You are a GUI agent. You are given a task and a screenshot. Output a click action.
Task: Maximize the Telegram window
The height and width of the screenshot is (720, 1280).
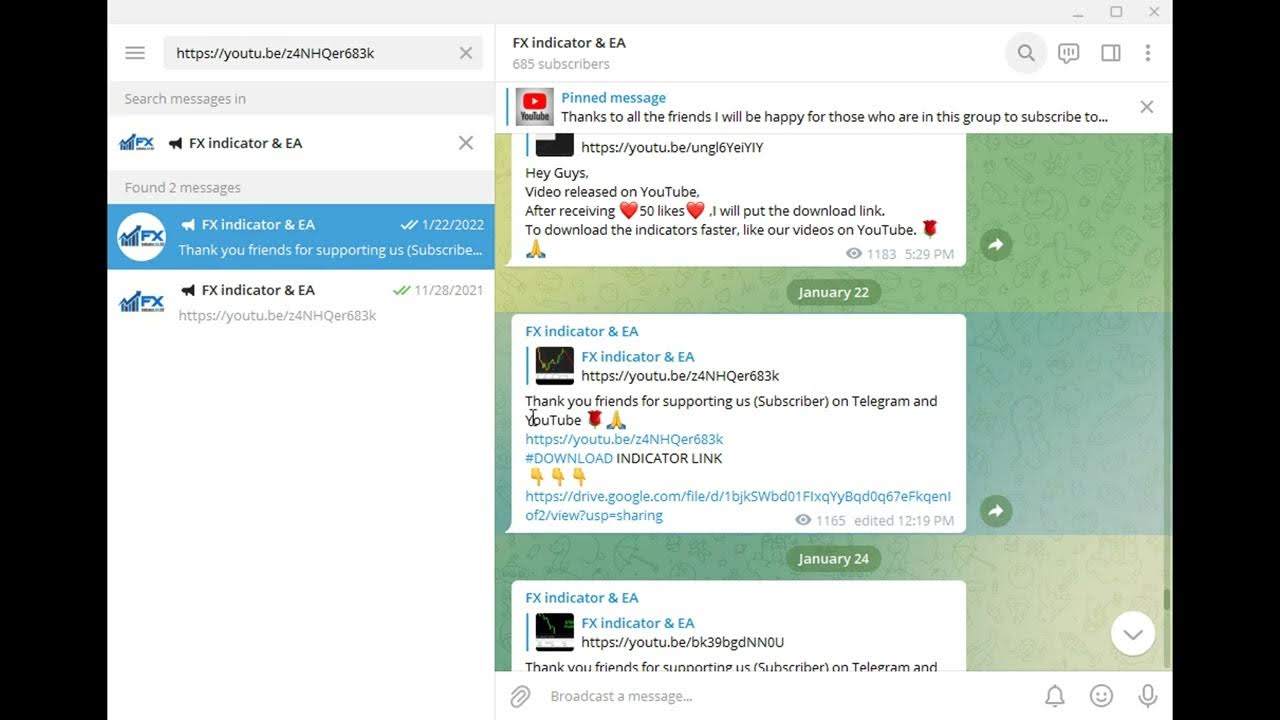(x=1116, y=12)
